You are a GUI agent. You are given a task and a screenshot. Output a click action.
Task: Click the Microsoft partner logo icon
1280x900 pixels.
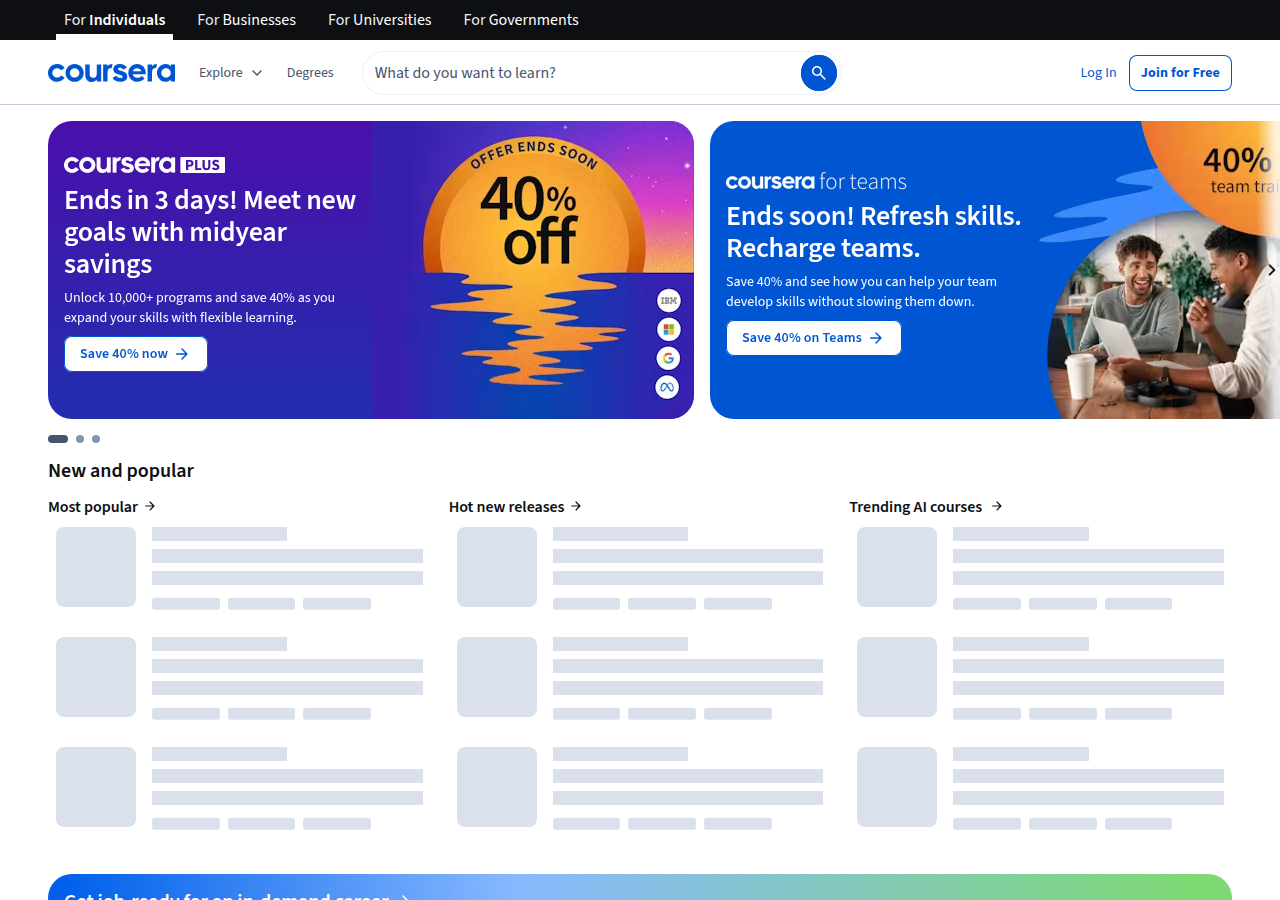coord(668,329)
